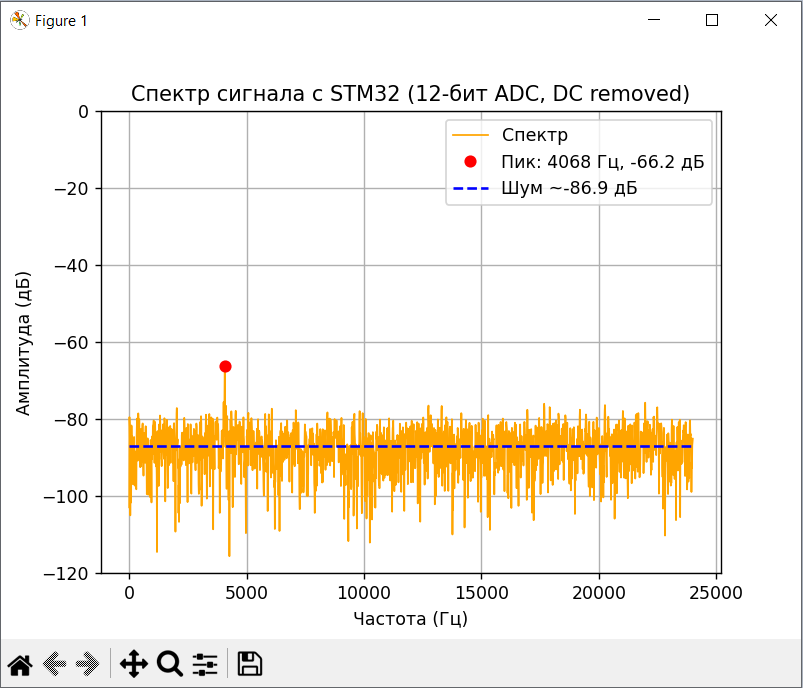803x688 pixels.
Task: Toggle the Pan tool with cross arrows
Action: coord(133,663)
